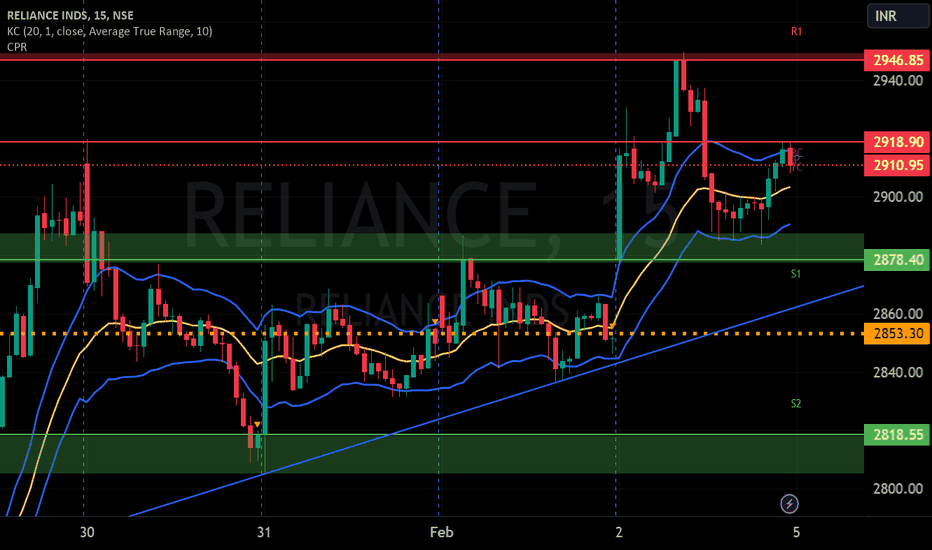
Task: Select the CPR indicator legend
Action: 17,47
